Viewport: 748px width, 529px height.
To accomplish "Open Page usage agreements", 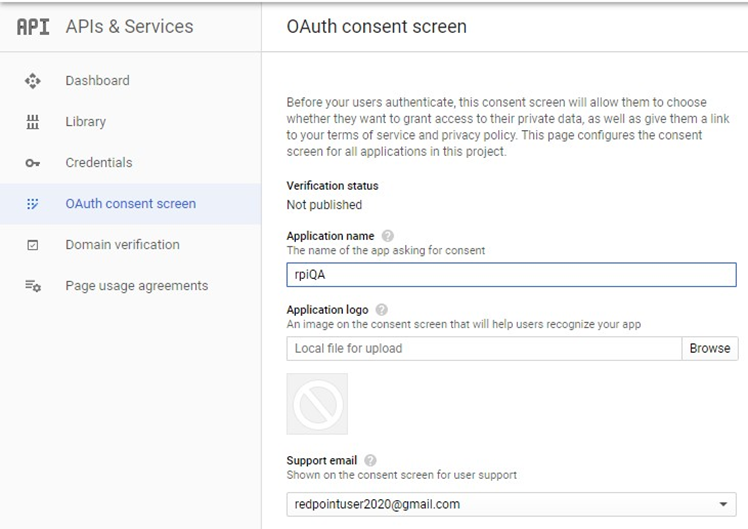I will (x=136, y=286).
